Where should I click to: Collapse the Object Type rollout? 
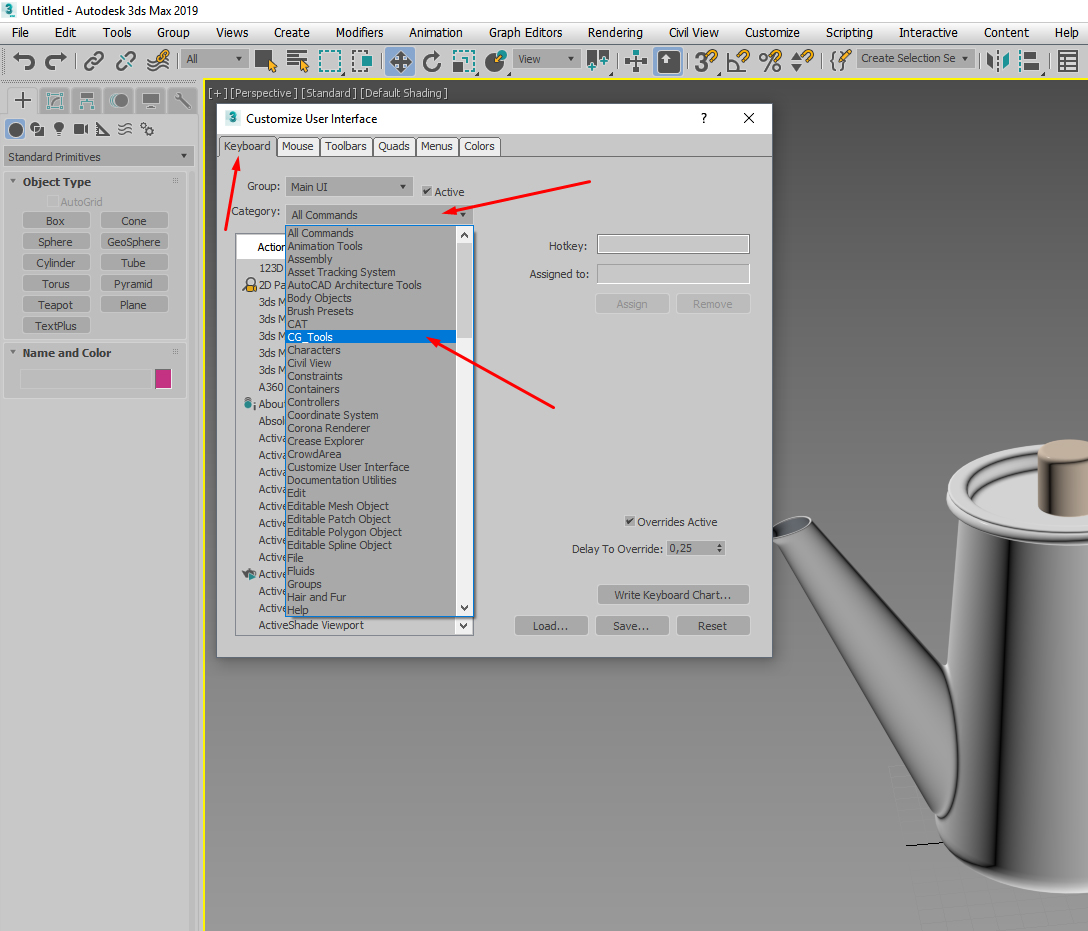pyautogui.click(x=13, y=181)
